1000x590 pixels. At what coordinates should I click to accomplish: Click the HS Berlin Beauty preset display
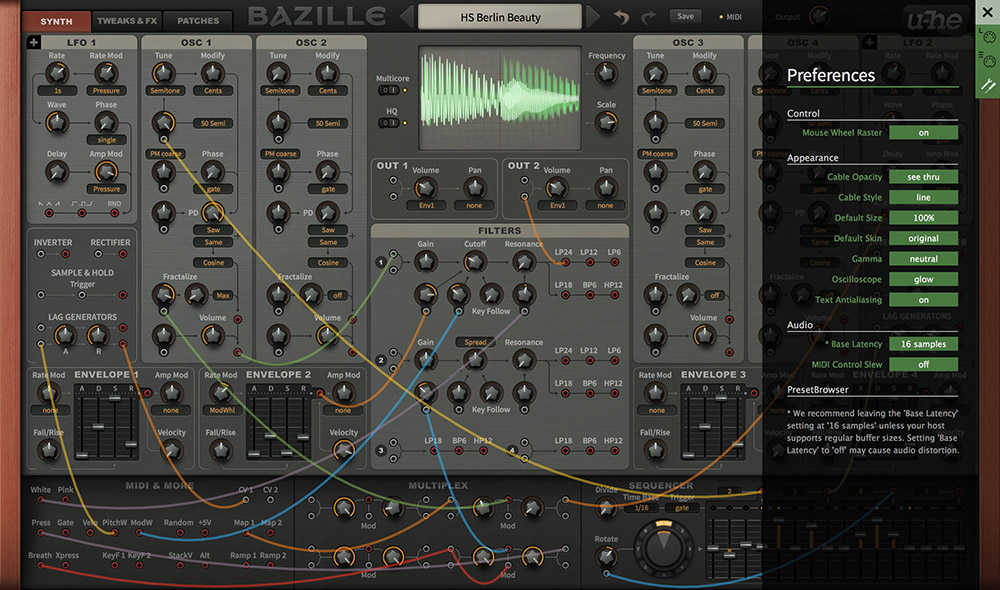pyautogui.click(x=500, y=17)
